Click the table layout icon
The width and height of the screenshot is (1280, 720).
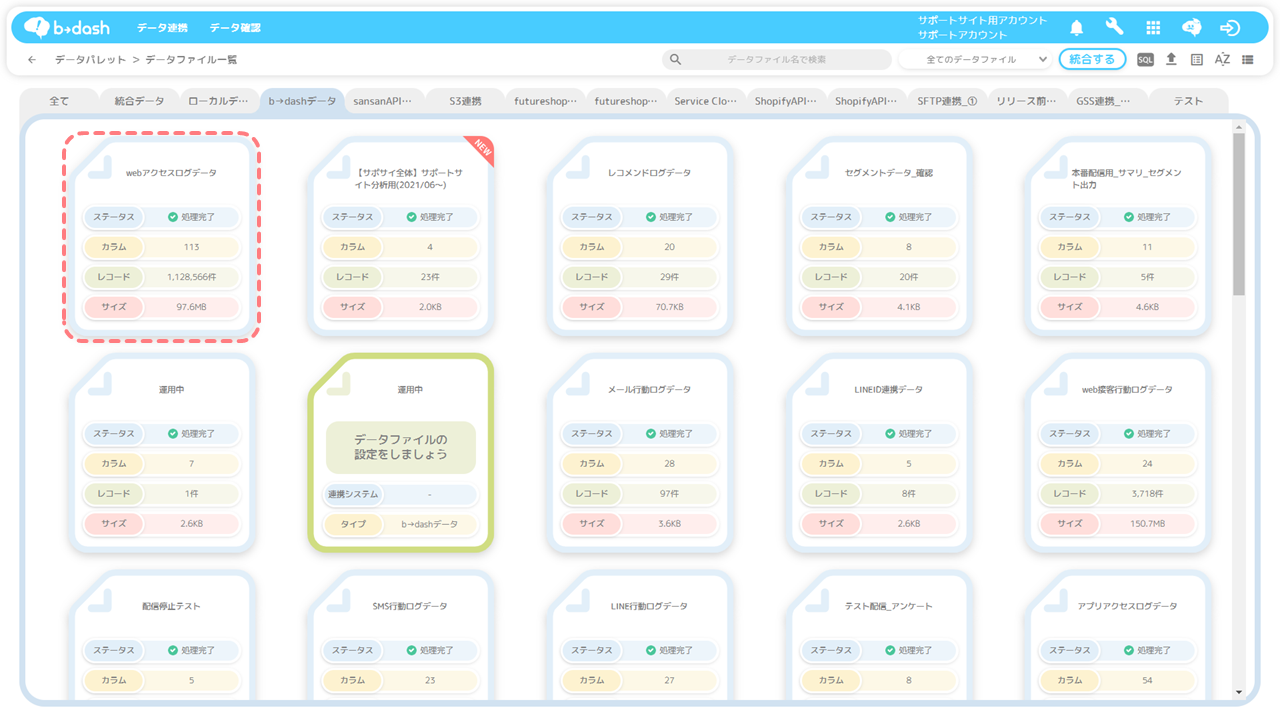point(1197,60)
